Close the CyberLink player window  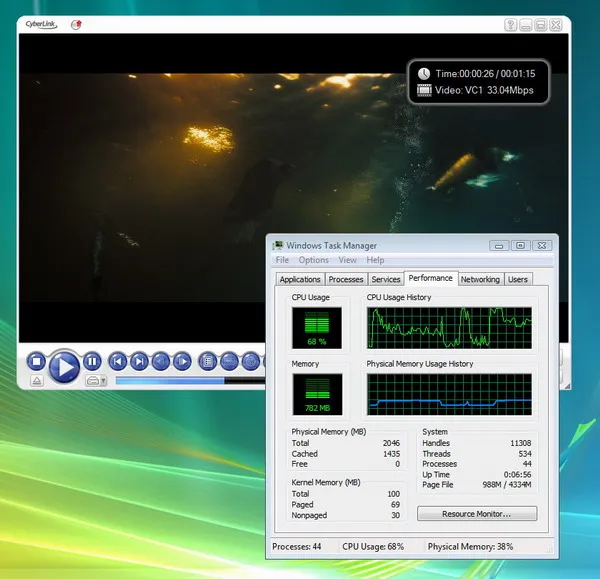tap(556, 25)
